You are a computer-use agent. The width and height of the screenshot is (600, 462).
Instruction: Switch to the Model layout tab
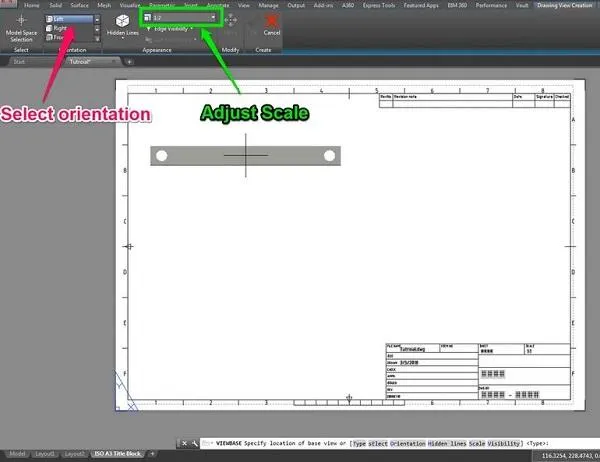pyautogui.click(x=18, y=453)
